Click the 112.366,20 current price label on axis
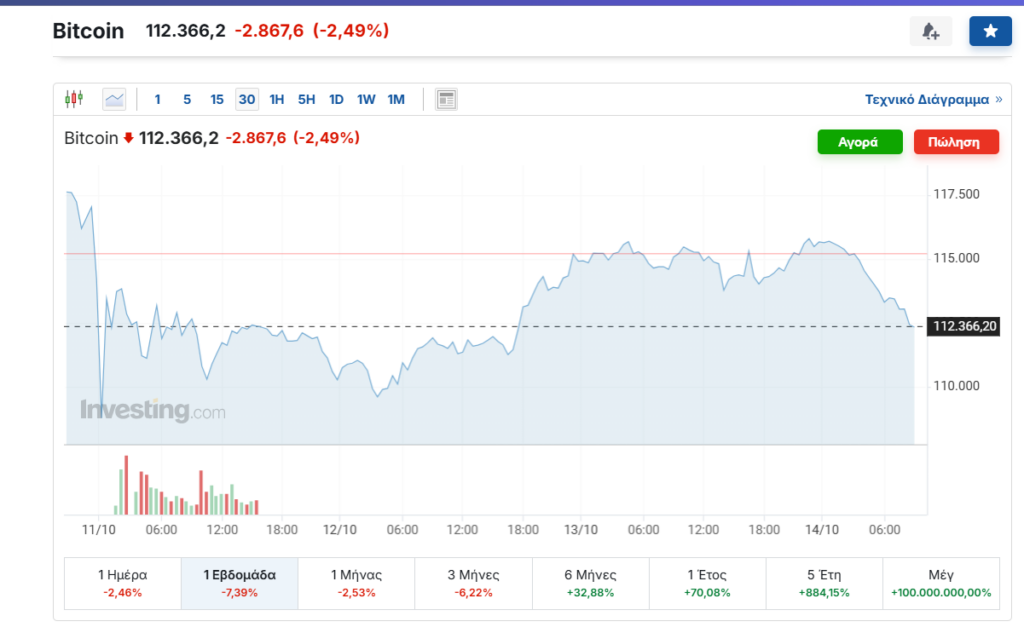The height and width of the screenshot is (633, 1024). click(965, 326)
